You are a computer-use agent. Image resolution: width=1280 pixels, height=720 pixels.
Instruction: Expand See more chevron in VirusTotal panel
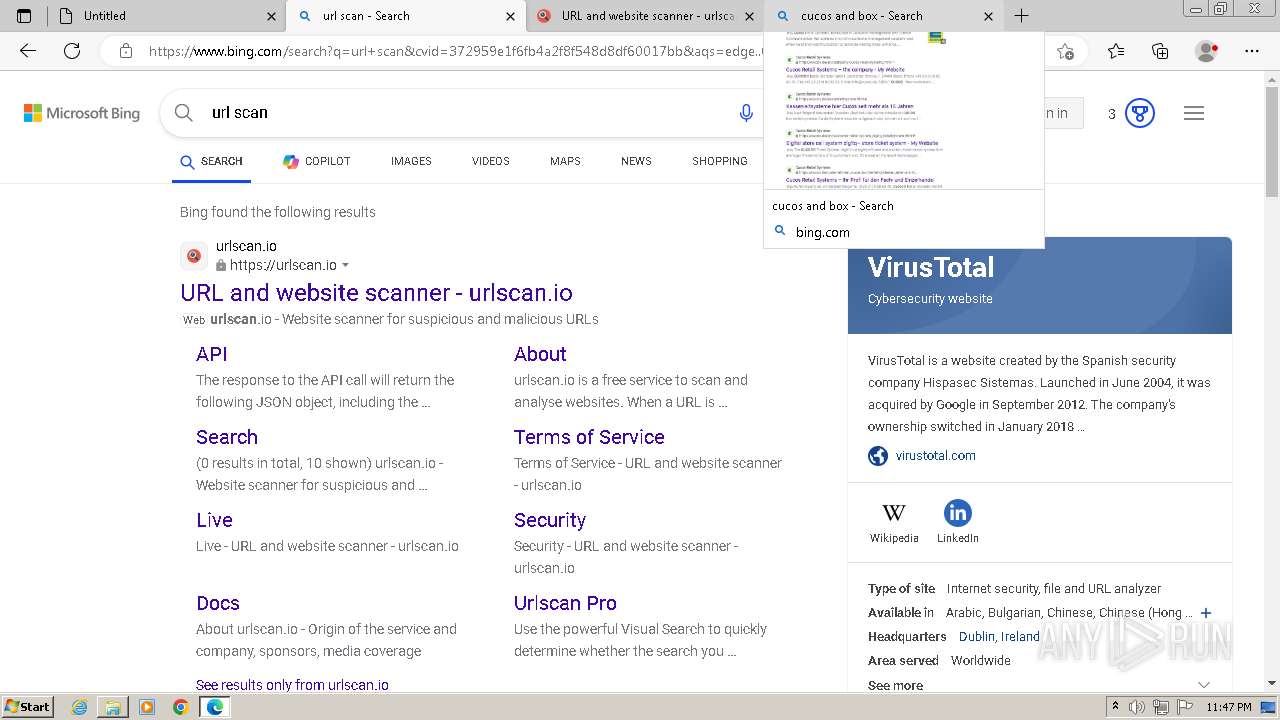click(x=1204, y=685)
